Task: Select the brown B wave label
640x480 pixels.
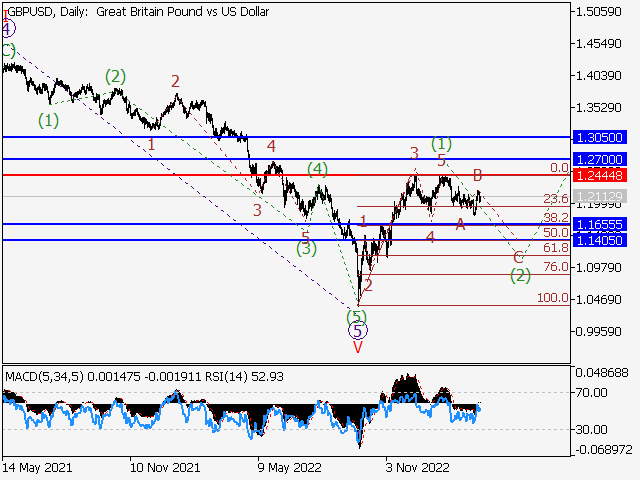Action: click(478, 176)
